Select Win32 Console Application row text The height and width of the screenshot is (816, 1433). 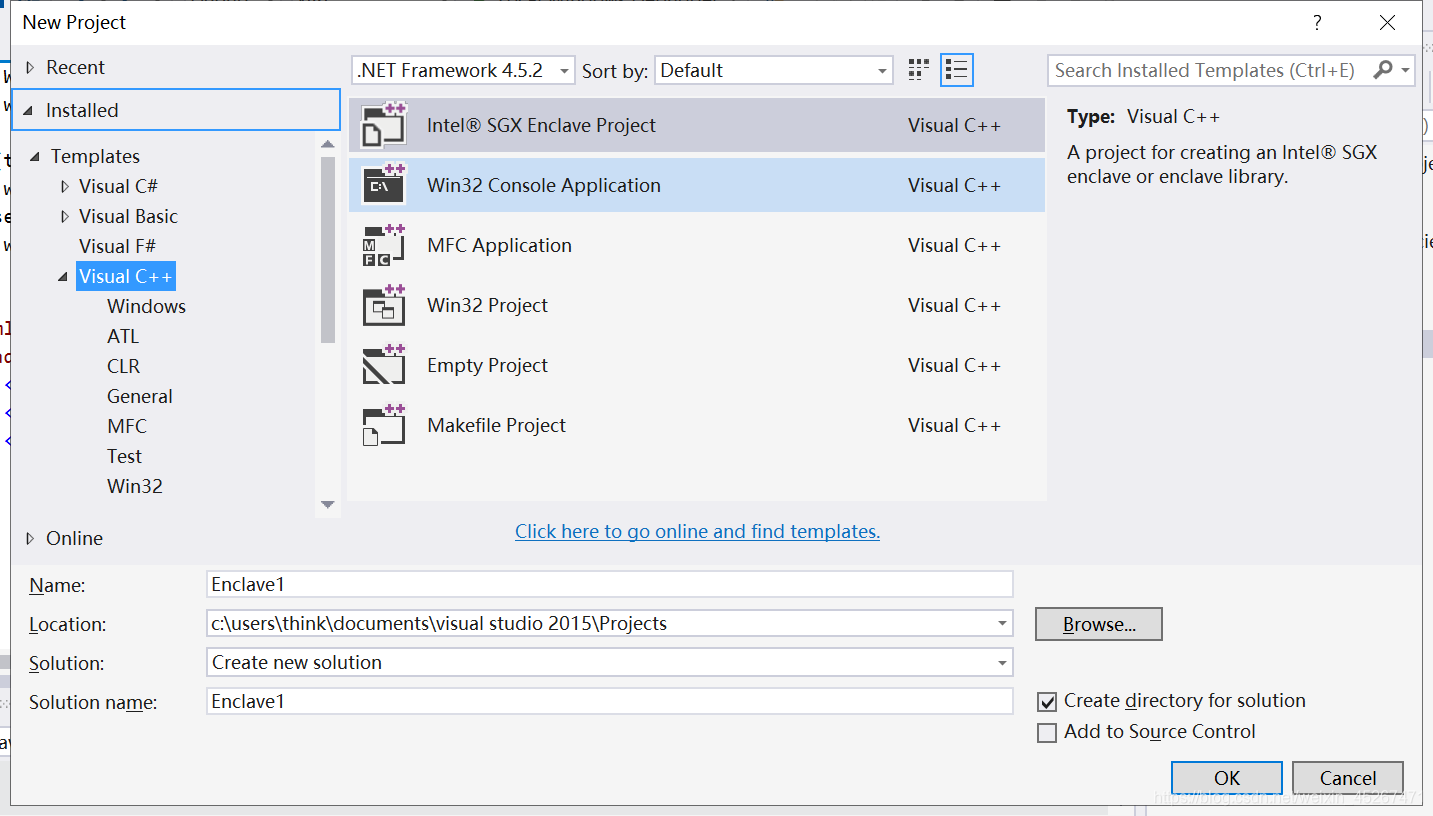[x=544, y=185]
